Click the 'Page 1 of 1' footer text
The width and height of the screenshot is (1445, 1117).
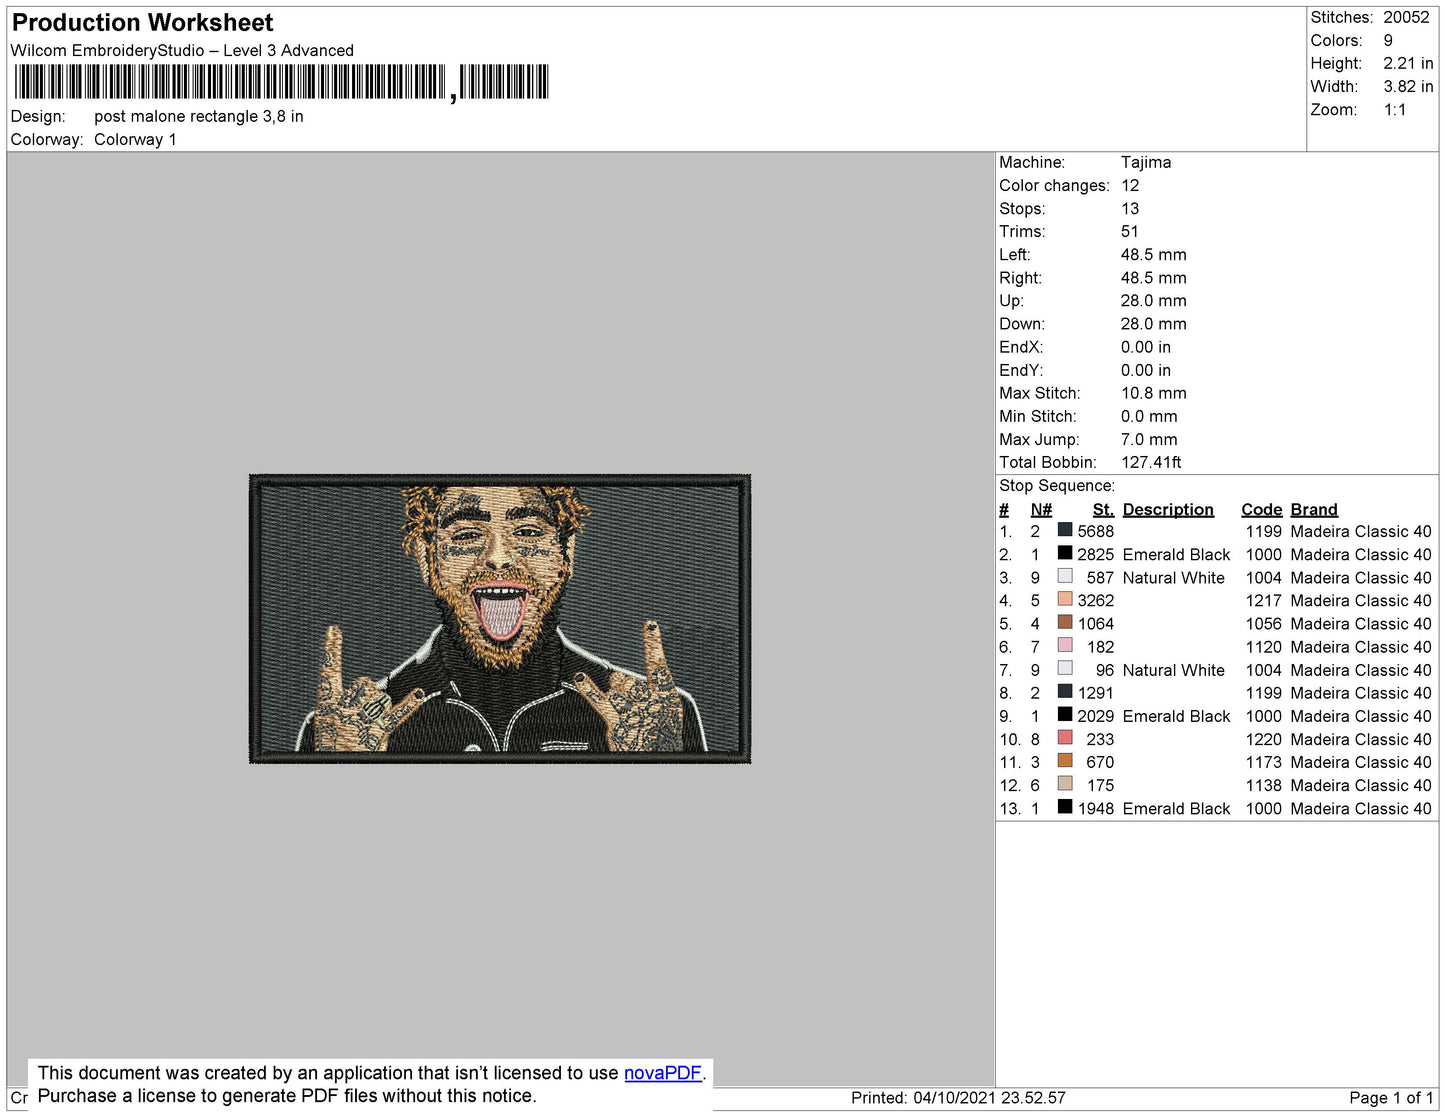1391,1097
